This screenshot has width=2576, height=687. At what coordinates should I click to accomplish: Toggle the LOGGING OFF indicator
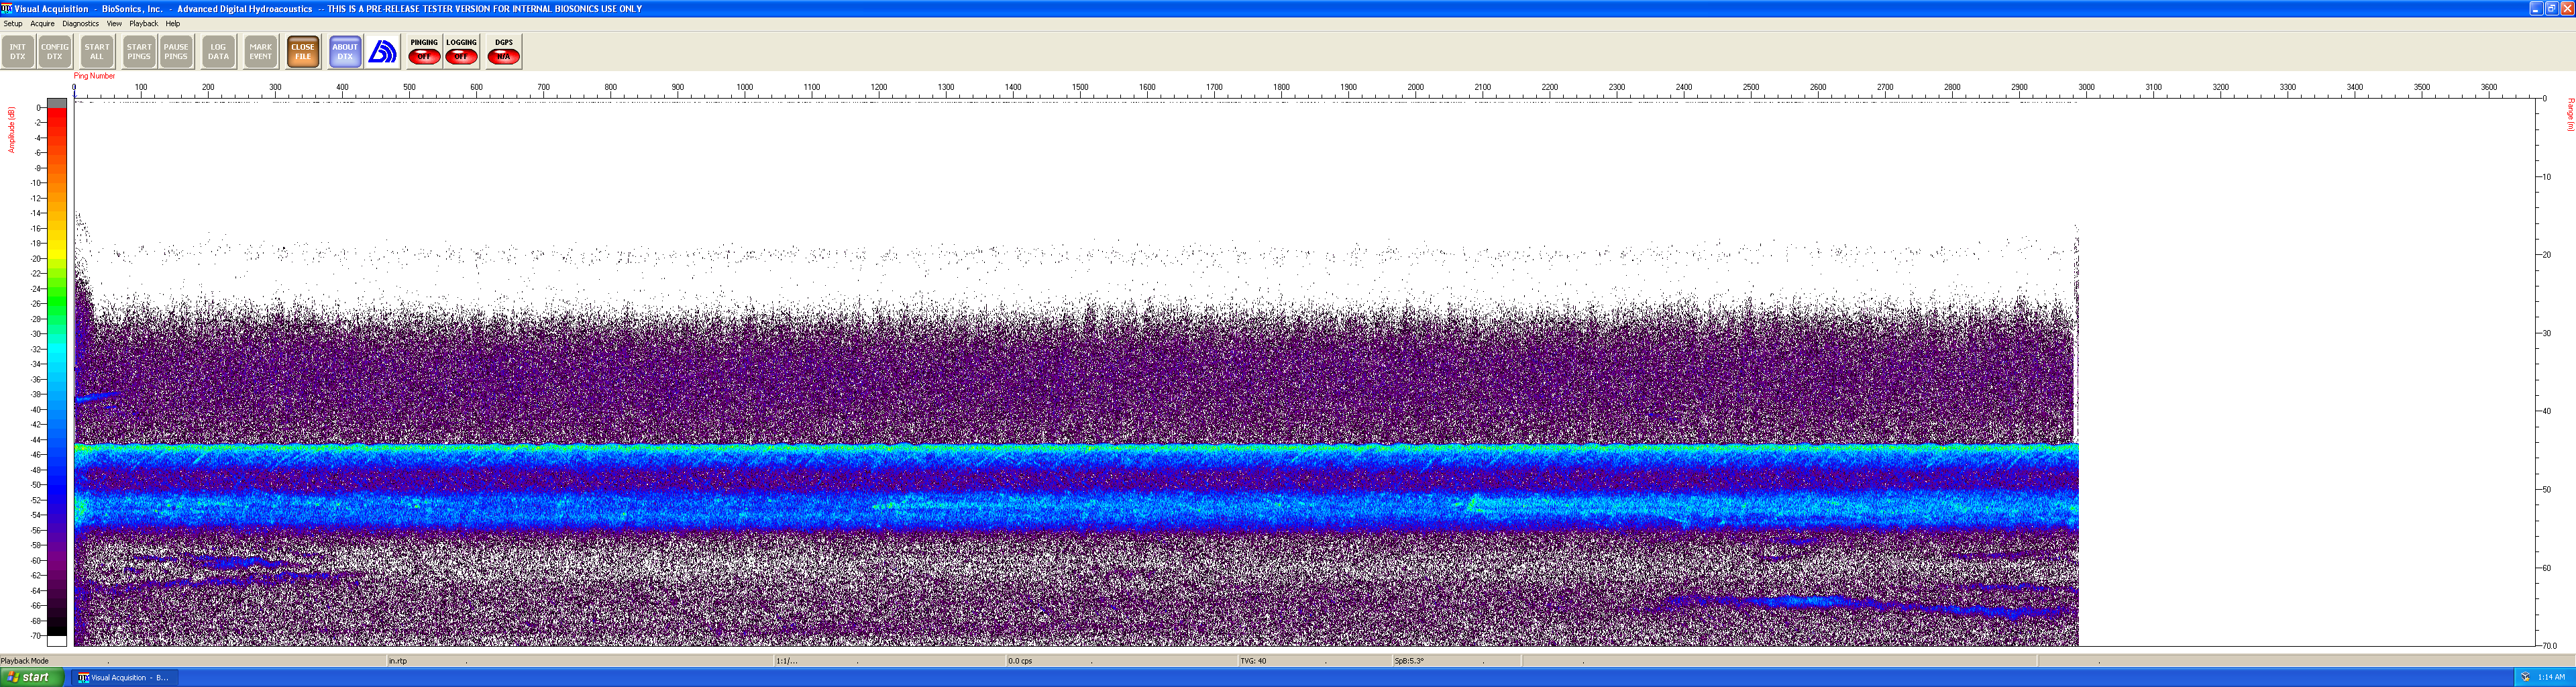[x=461, y=51]
